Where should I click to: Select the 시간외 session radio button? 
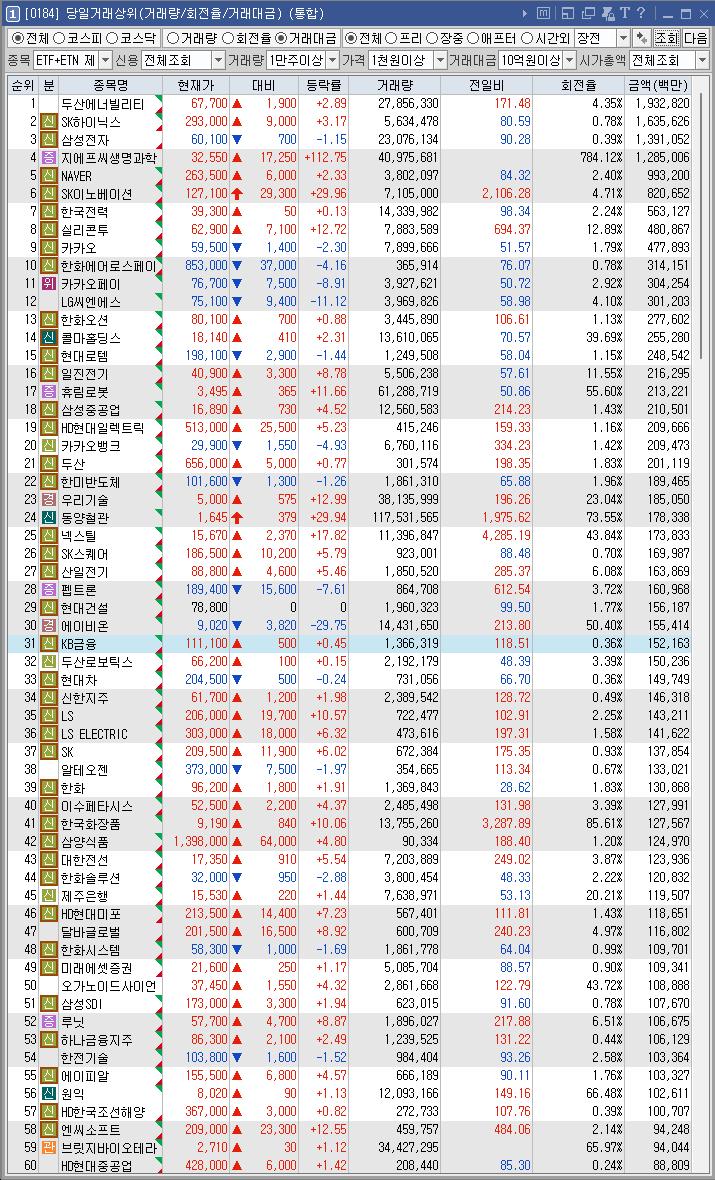[544, 38]
